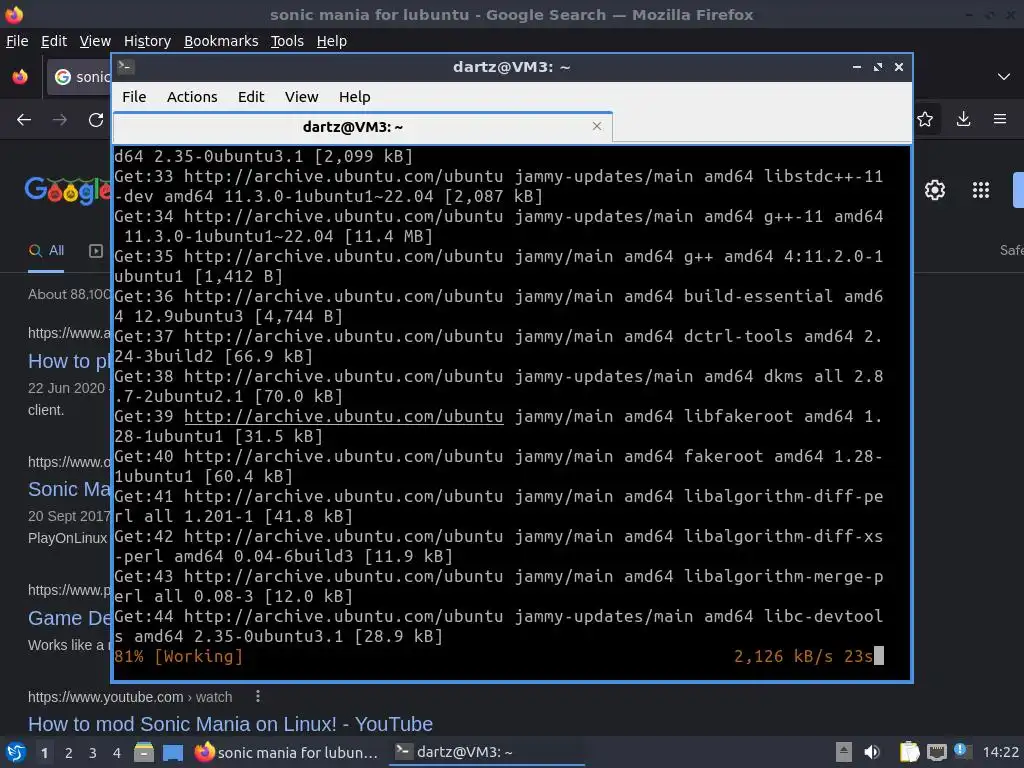This screenshot has height=768, width=1024.
Task: Select the dartz@VM3 terminal tab
Action: tap(363, 127)
